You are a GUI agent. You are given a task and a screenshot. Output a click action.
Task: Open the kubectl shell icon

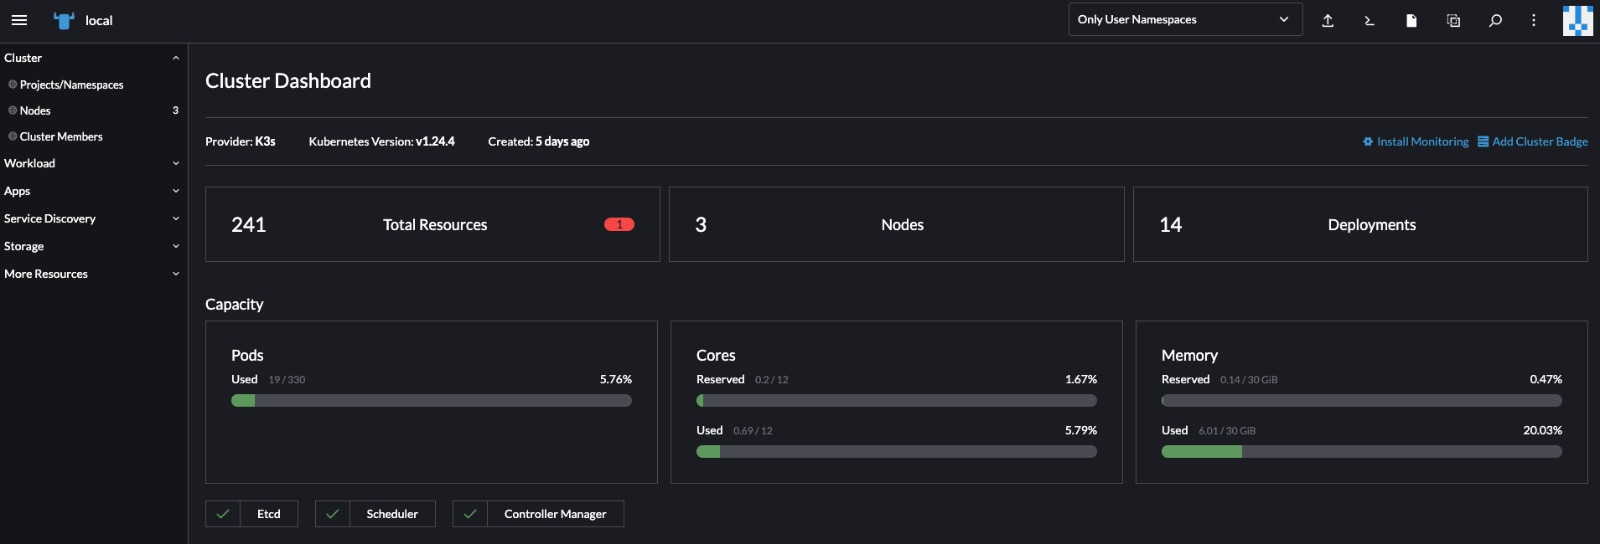[x=1369, y=20]
